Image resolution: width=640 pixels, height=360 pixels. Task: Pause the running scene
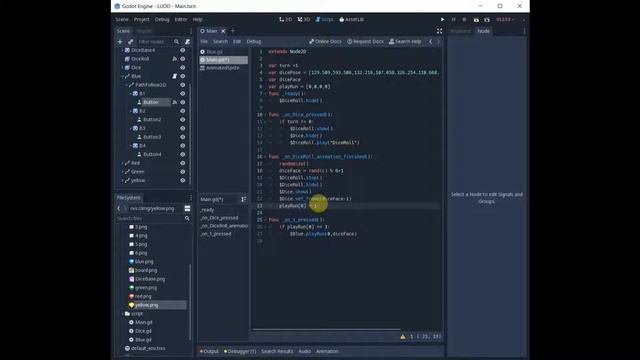point(453,20)
